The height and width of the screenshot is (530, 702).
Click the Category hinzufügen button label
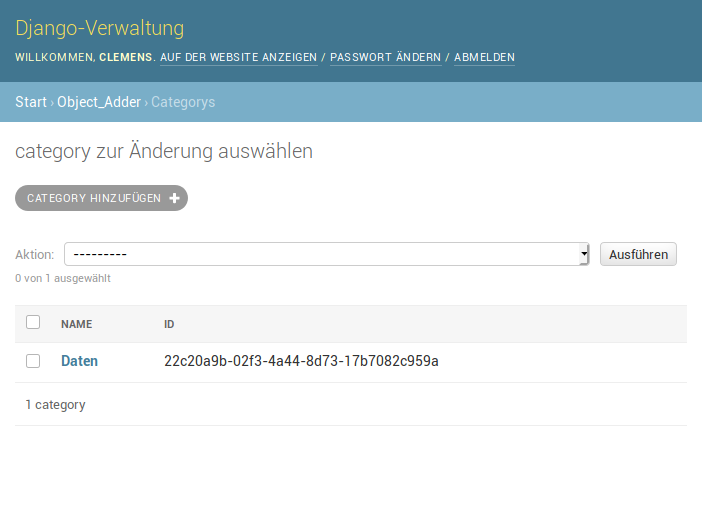pyautogui.click(x=94, y=199)
